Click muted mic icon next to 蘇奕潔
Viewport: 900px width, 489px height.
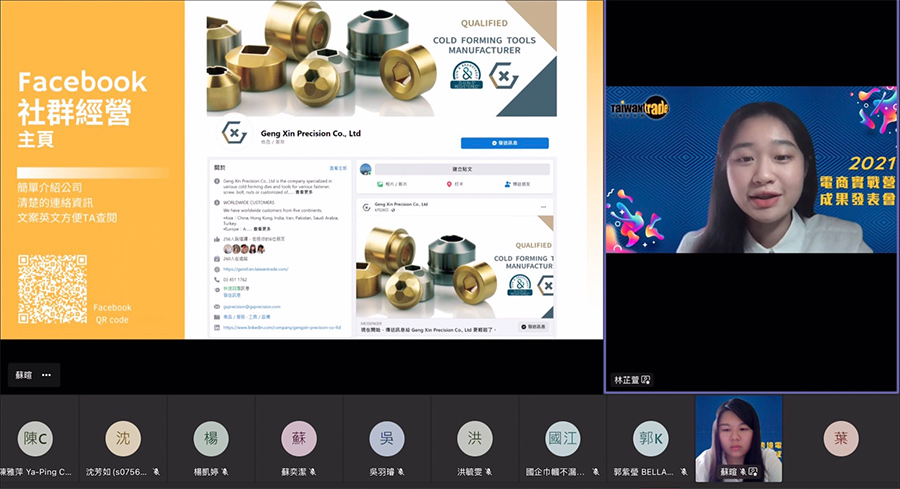(x=312, y=472)
